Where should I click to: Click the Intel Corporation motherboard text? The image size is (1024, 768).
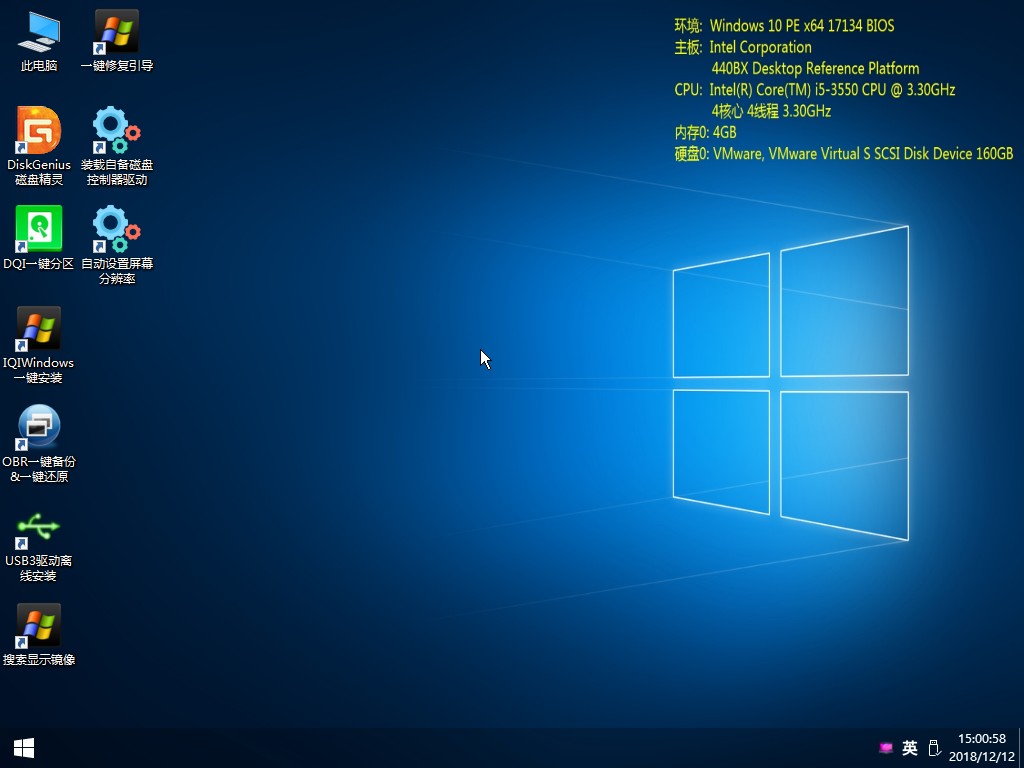(x=760, y=47)
